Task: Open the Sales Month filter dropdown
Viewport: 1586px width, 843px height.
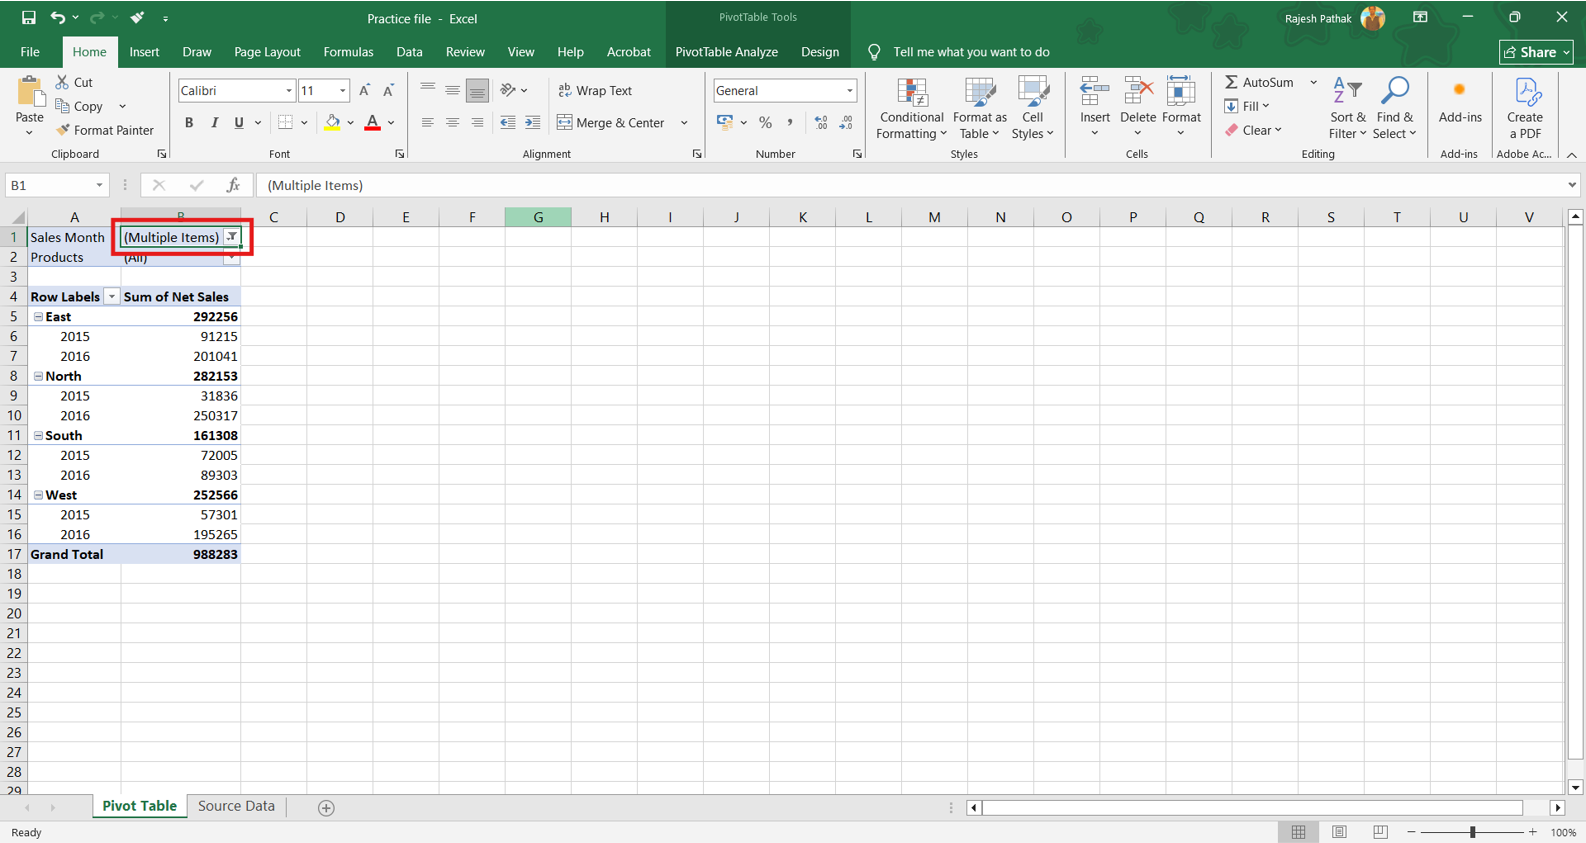Action: click(231, 237)
